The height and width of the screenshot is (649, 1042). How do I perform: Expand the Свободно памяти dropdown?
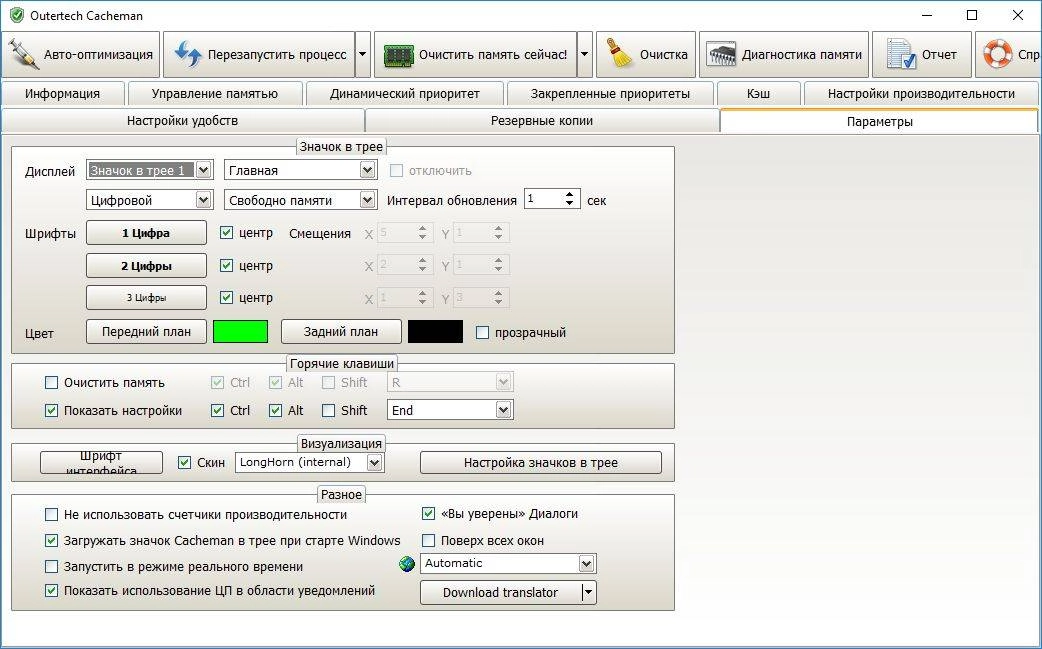tap(367, 200)
